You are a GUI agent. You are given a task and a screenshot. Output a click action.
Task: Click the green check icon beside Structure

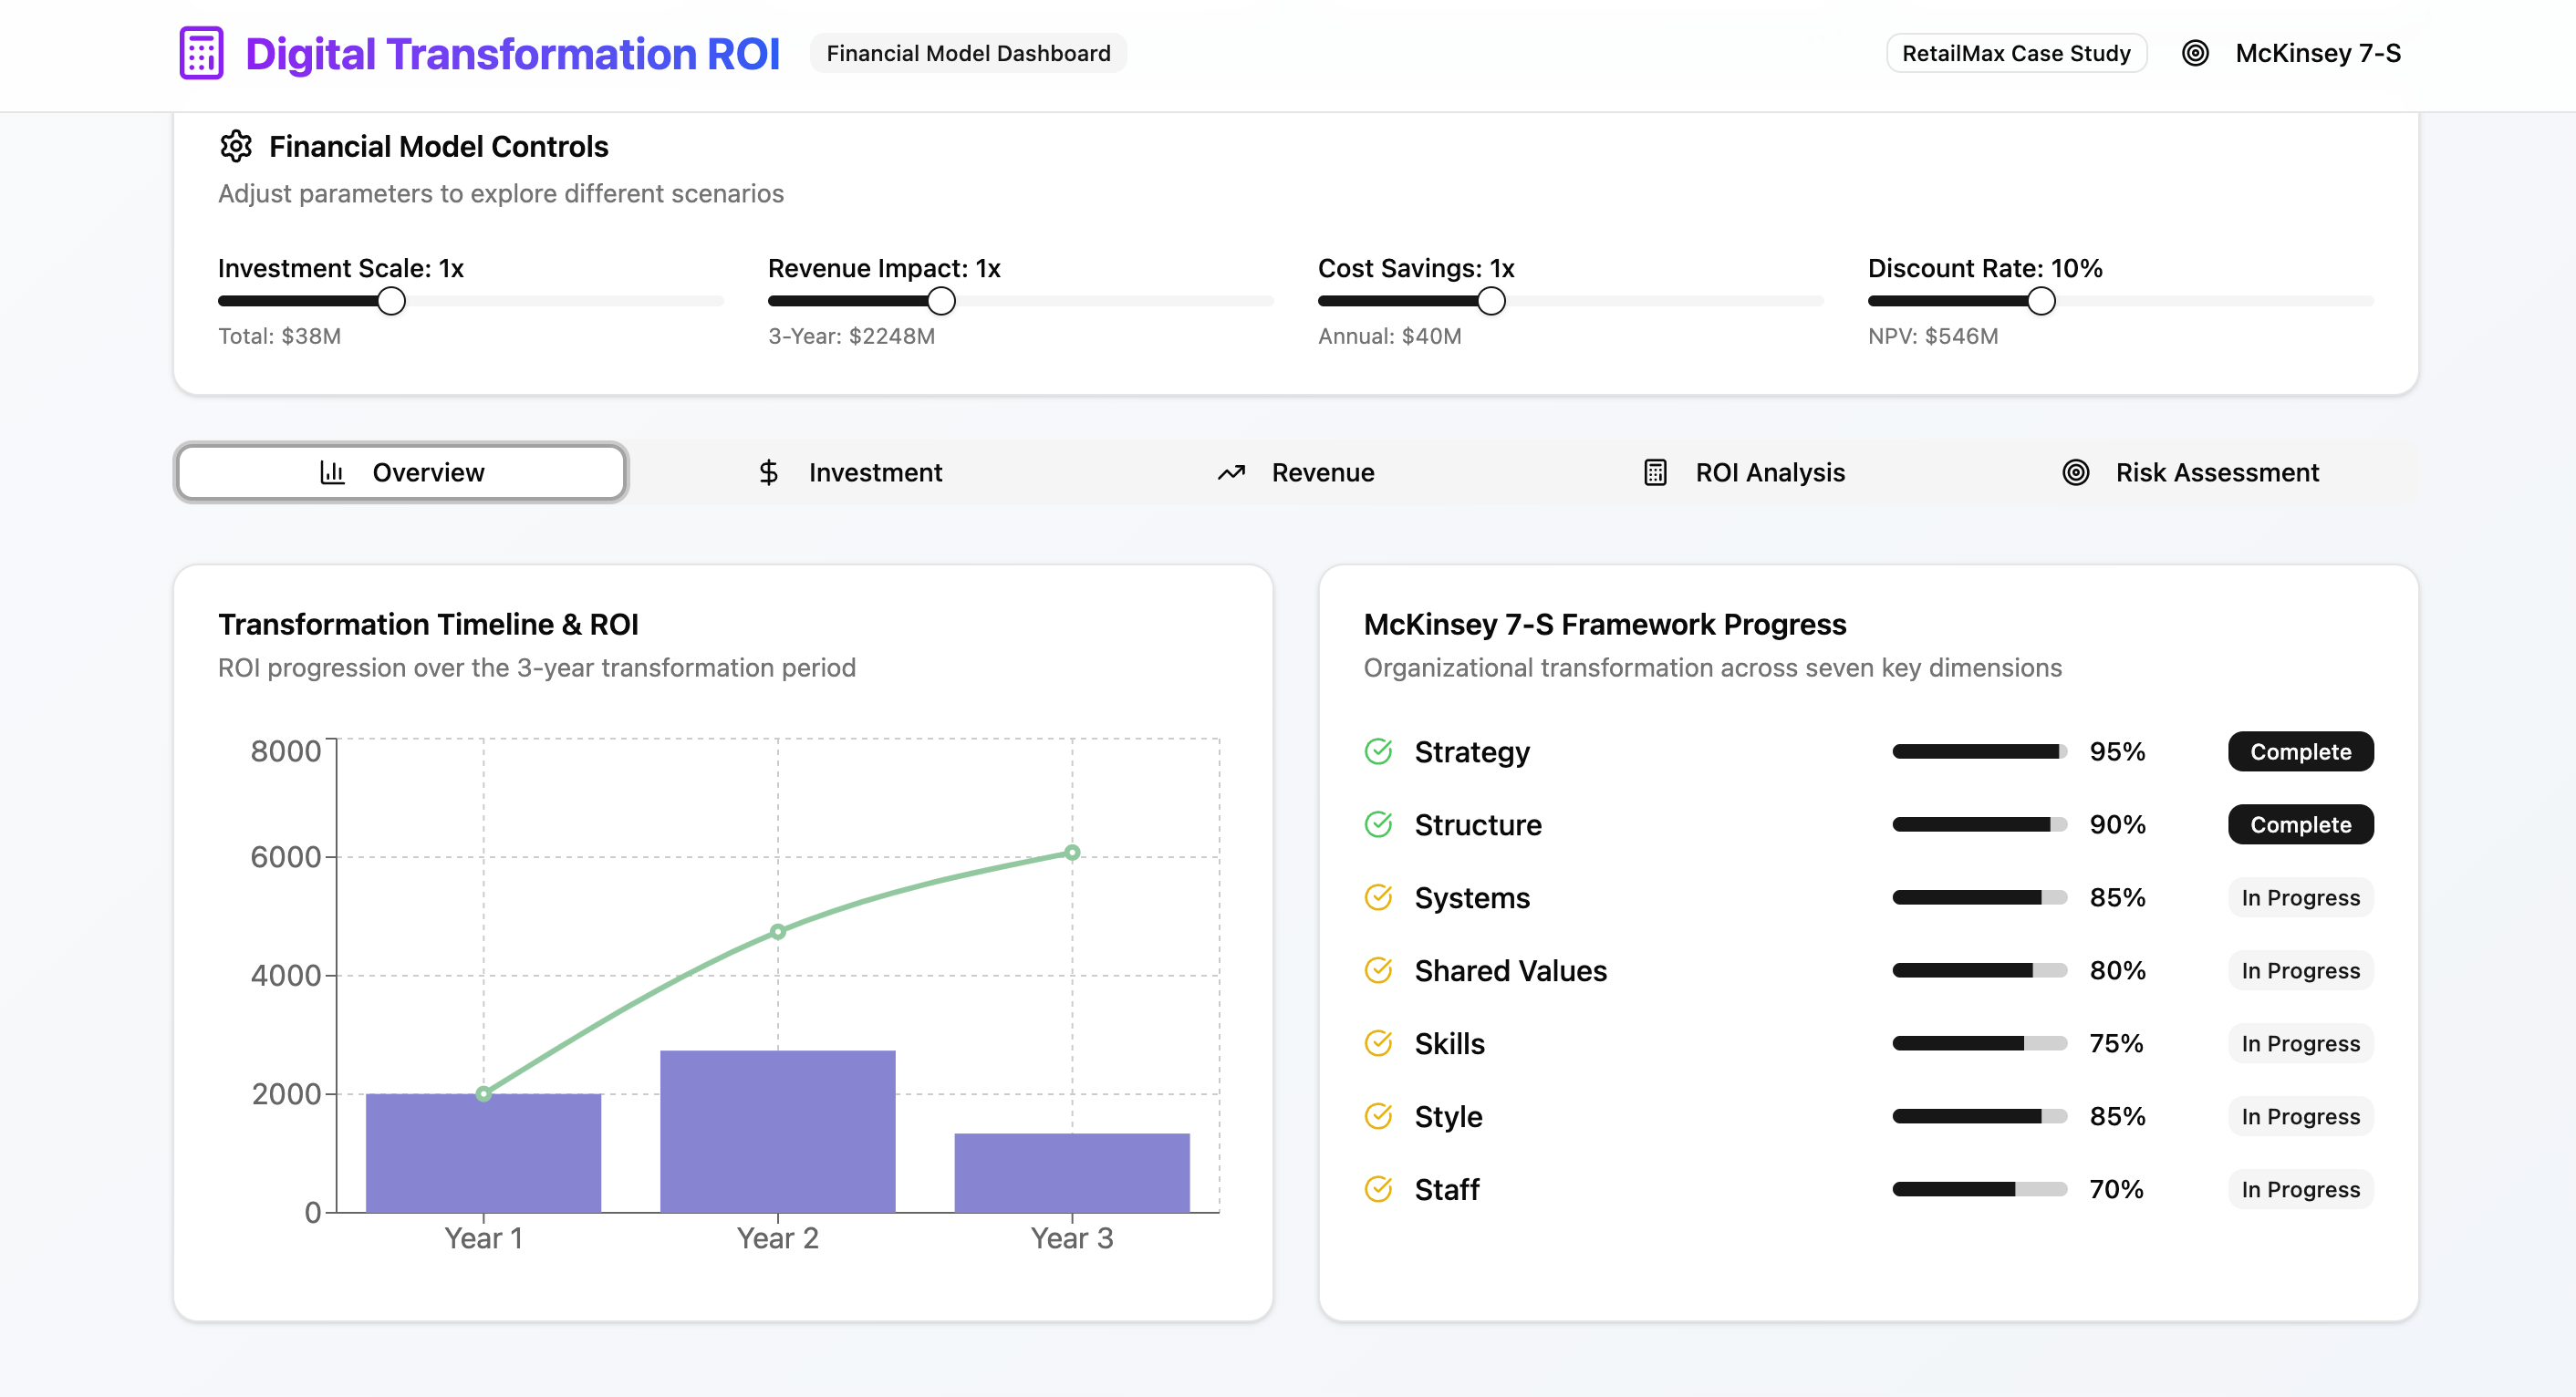pos(1378,824)
